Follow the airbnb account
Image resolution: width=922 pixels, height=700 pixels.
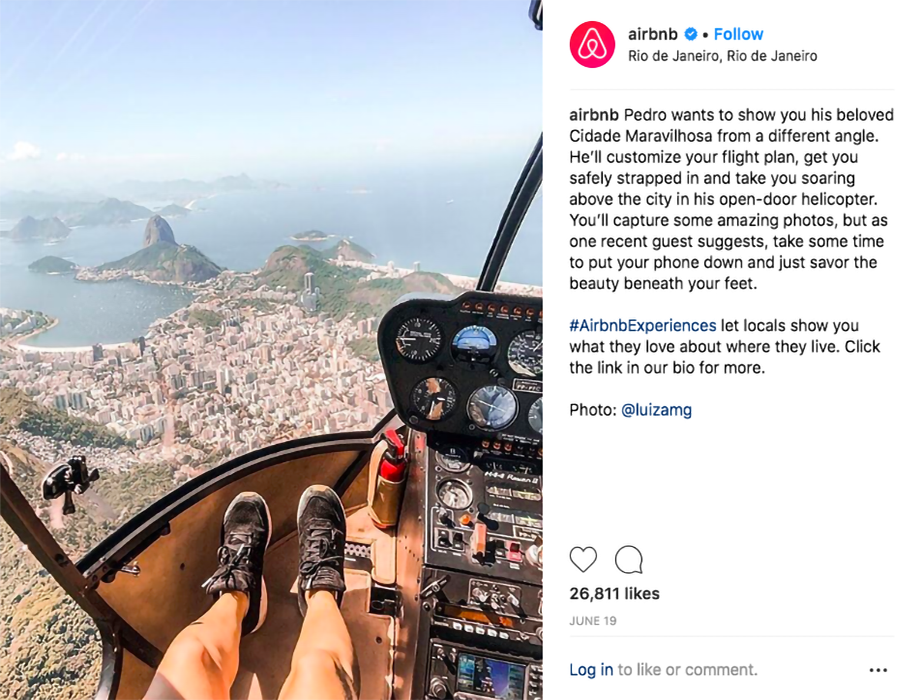click(x=739, y=34)
